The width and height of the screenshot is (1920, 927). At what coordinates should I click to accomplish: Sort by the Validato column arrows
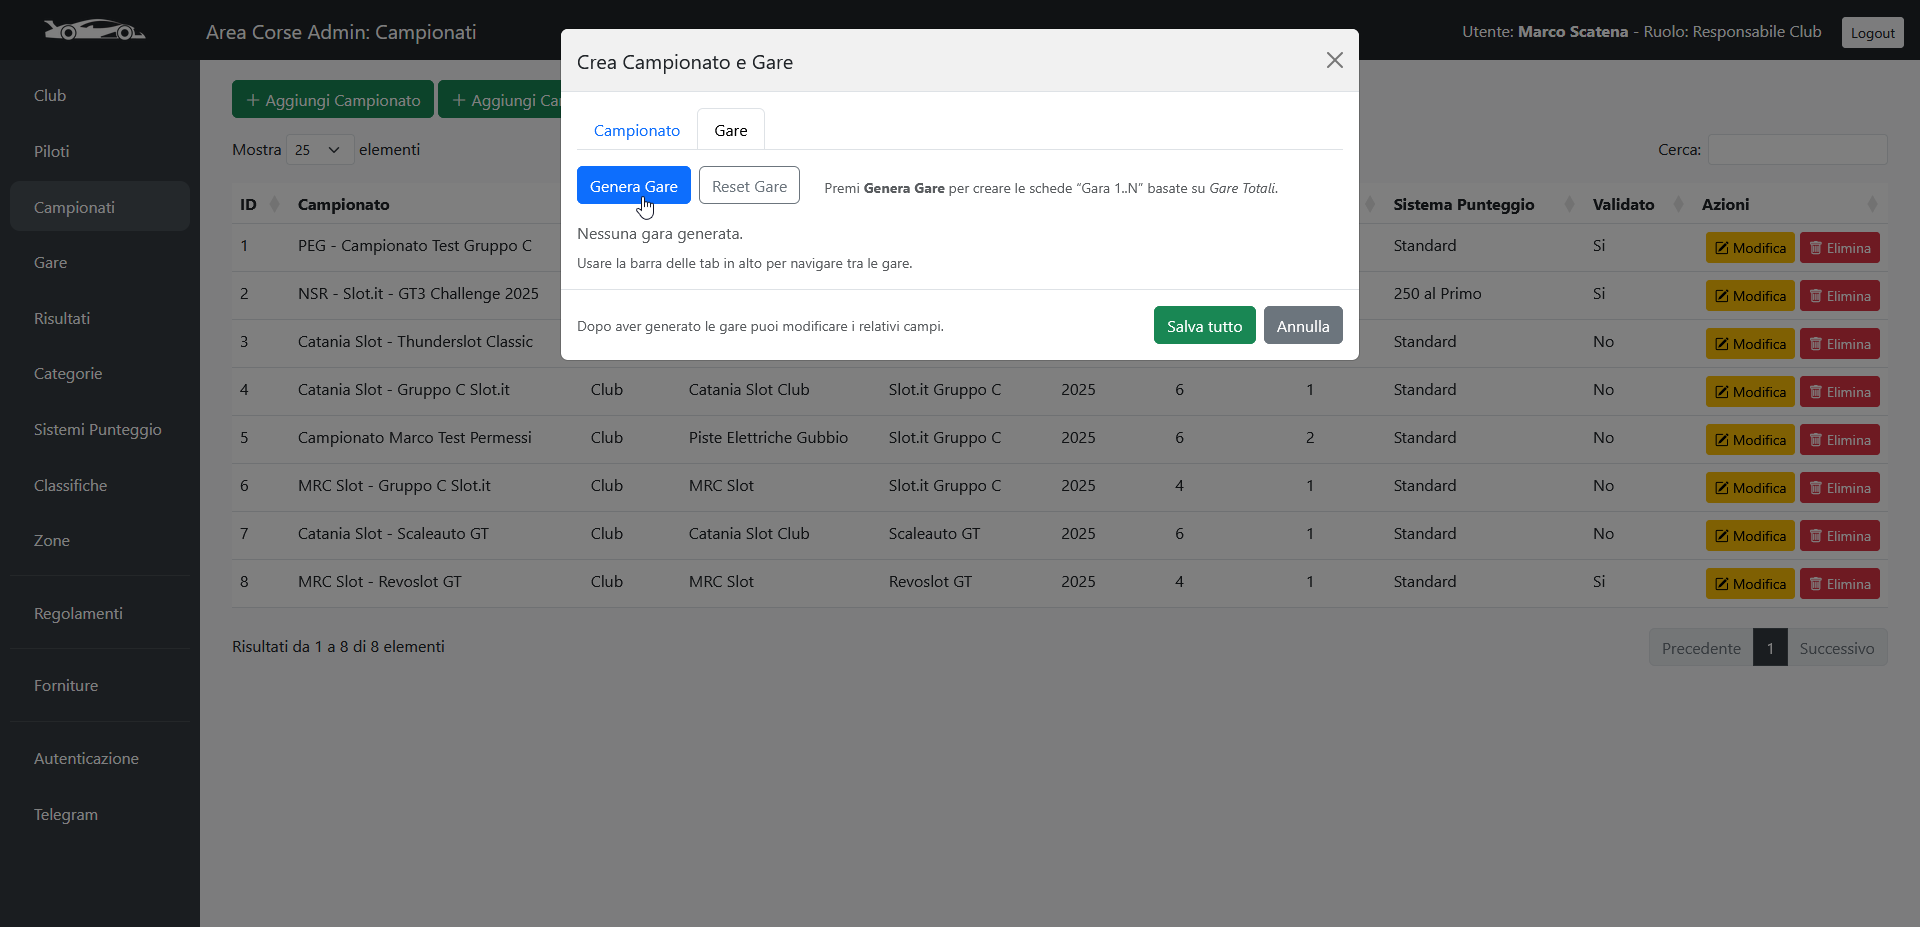click(1678, 205)
